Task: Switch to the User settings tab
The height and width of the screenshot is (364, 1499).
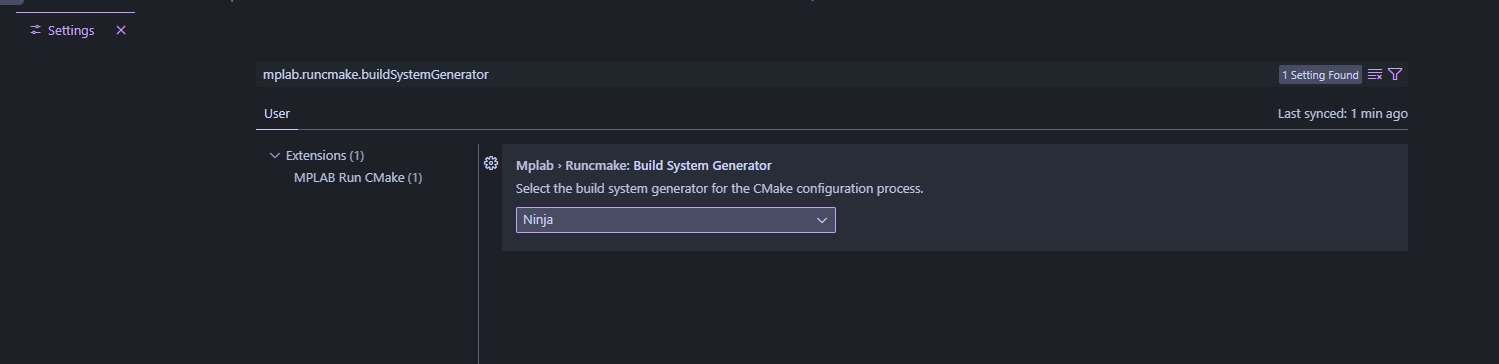Action: coord(277,114)
